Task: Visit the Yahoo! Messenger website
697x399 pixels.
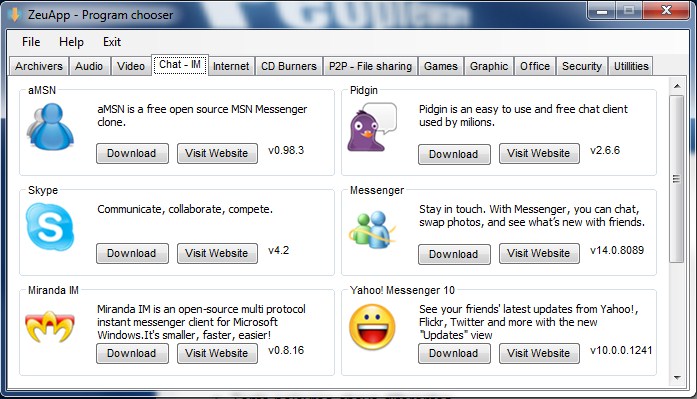Action: point(539,353)
